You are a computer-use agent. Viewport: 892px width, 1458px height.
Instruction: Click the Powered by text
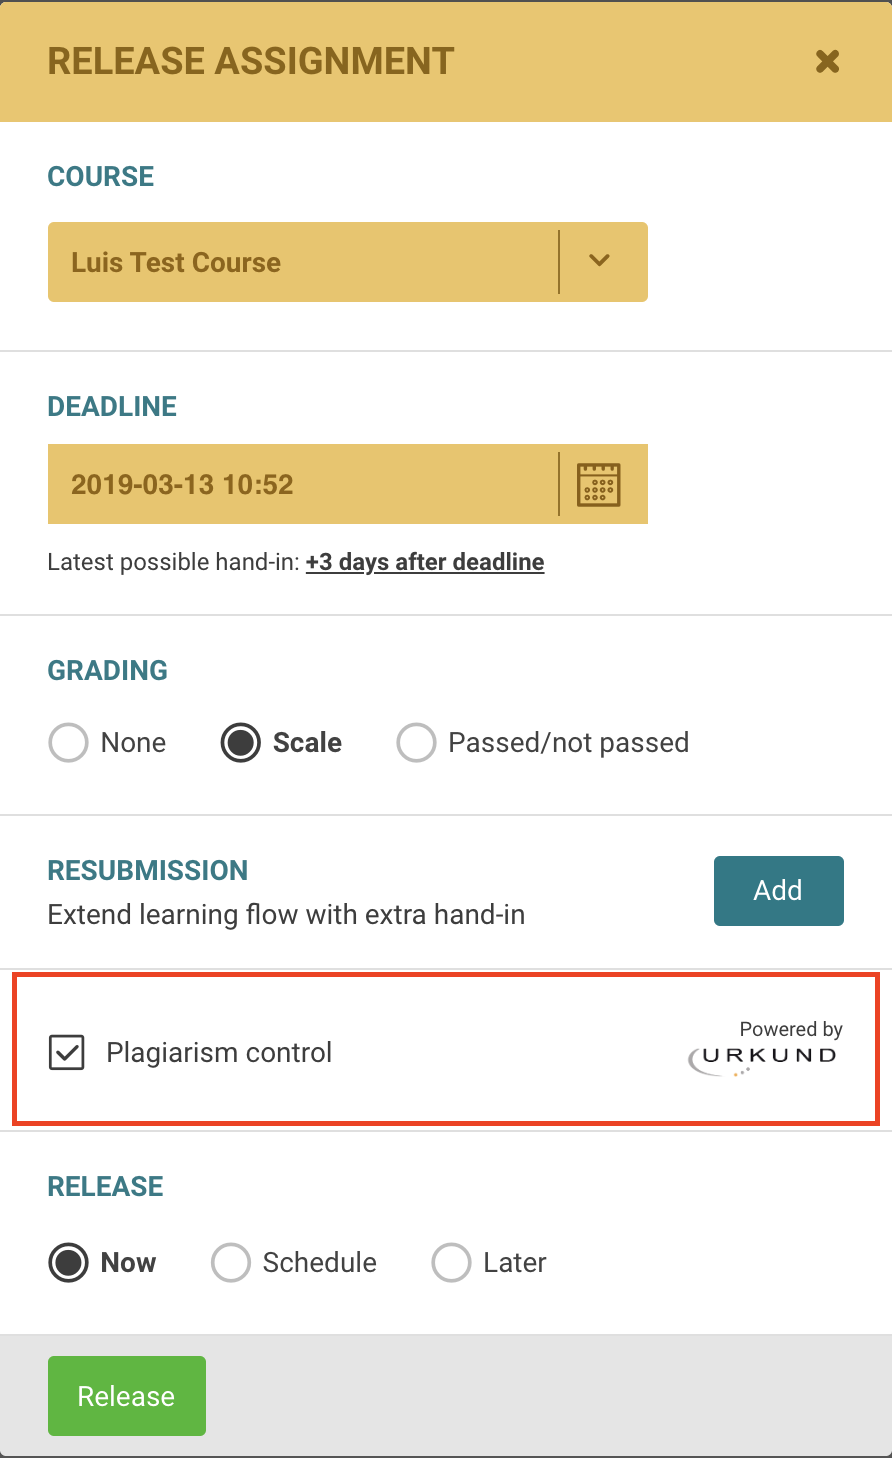[790, 1029]
